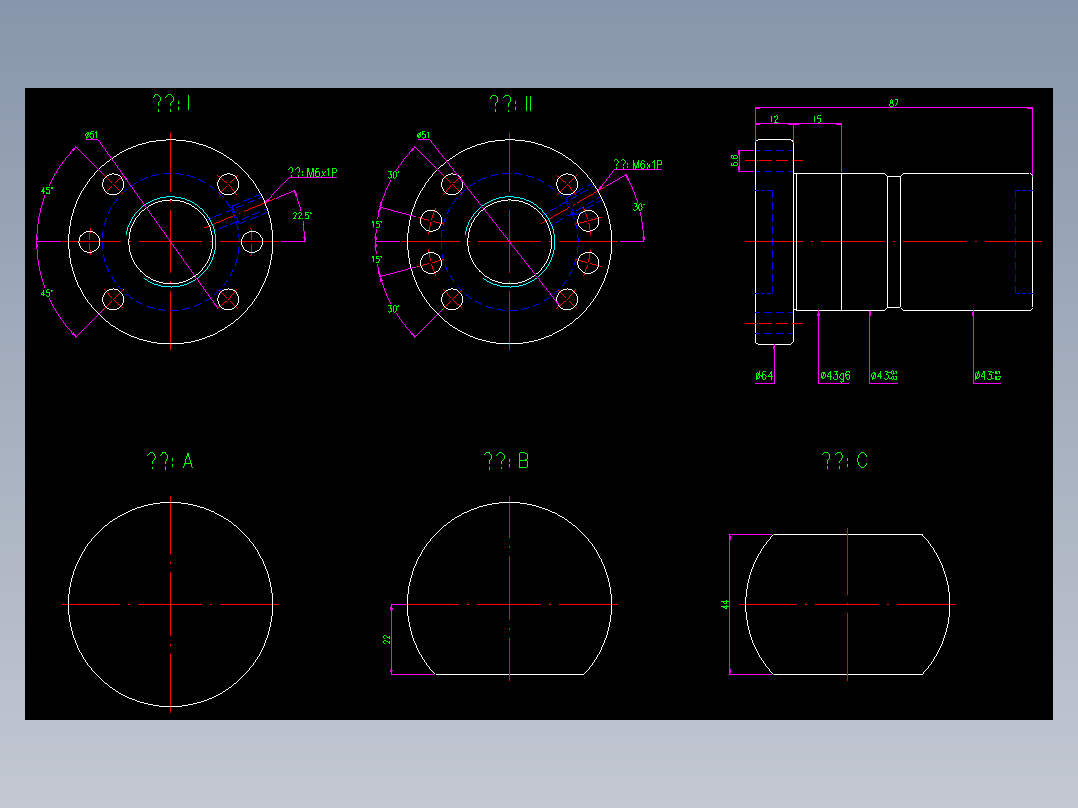Click the 12 flange thickness dimension
Screen dimensions: 1078x808
(x=774, y=119)
